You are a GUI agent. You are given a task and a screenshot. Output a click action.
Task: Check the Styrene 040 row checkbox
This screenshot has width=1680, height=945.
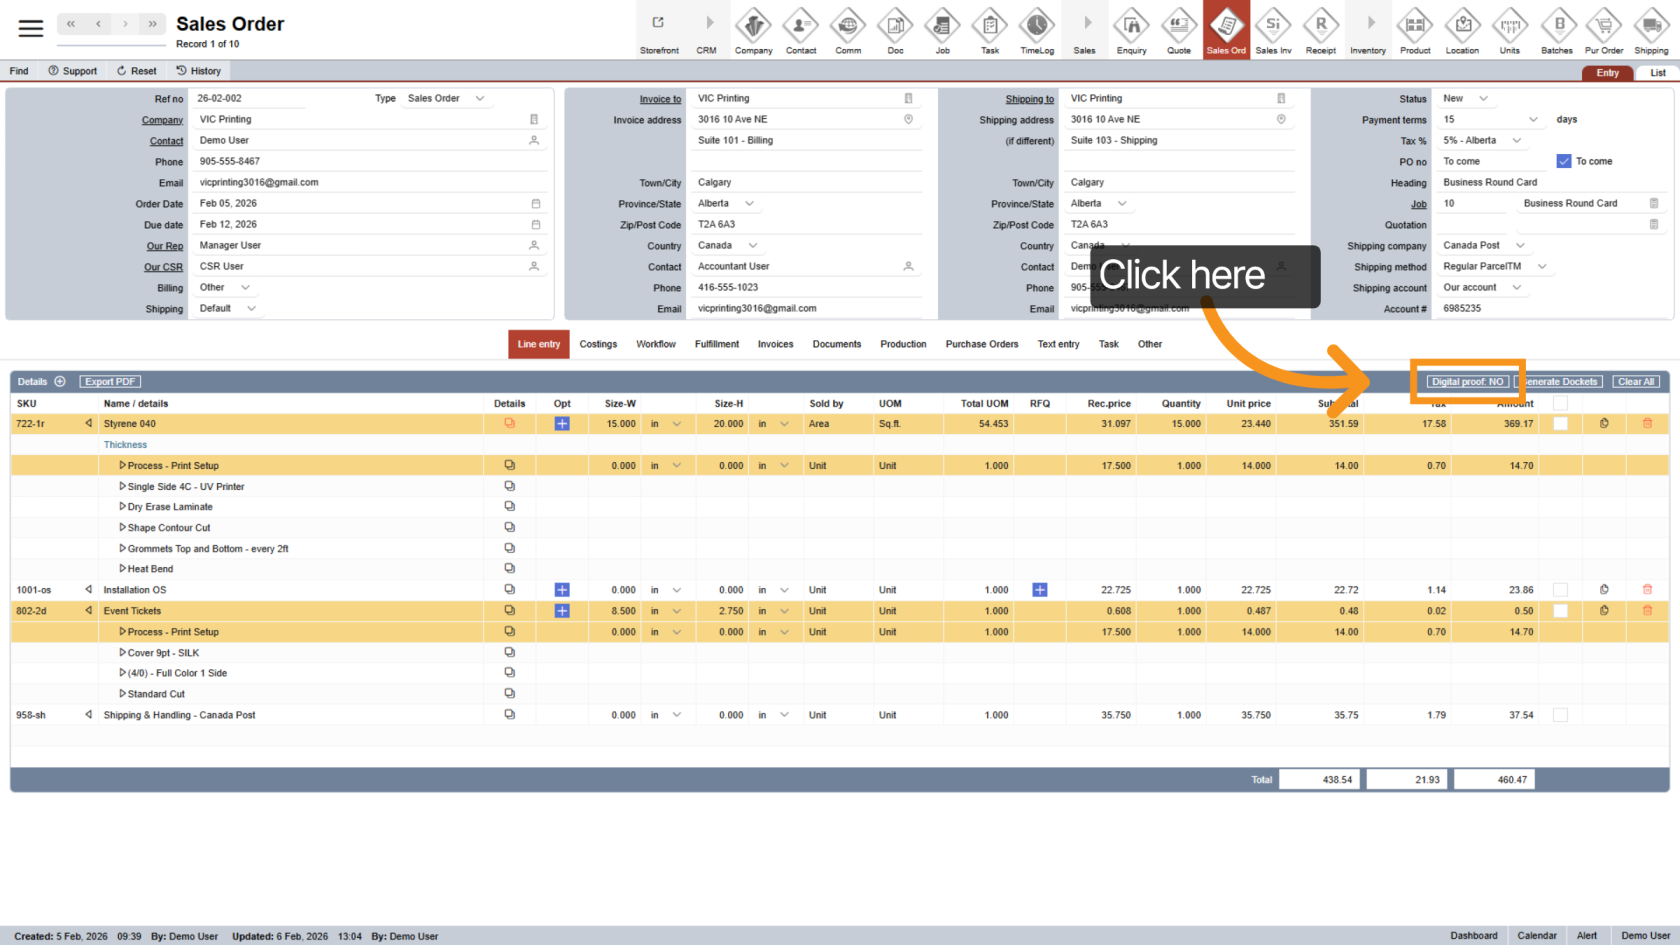tap(1560, 424)
